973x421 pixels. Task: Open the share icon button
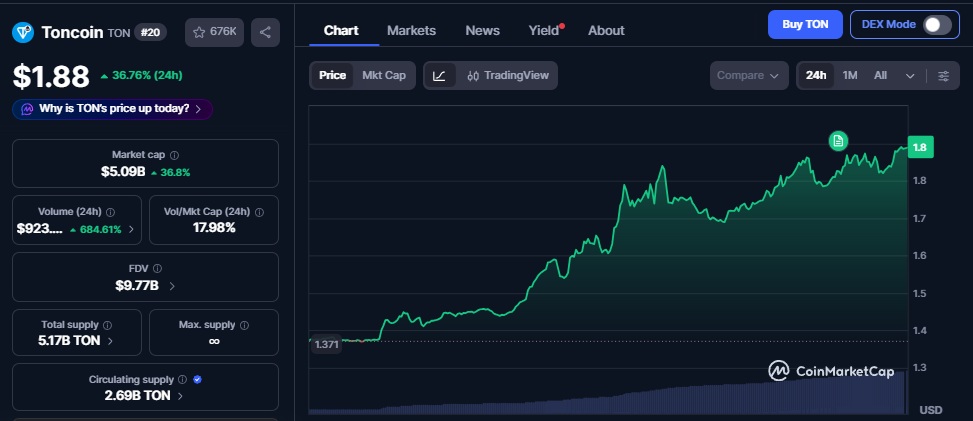(x=265, y=32)
